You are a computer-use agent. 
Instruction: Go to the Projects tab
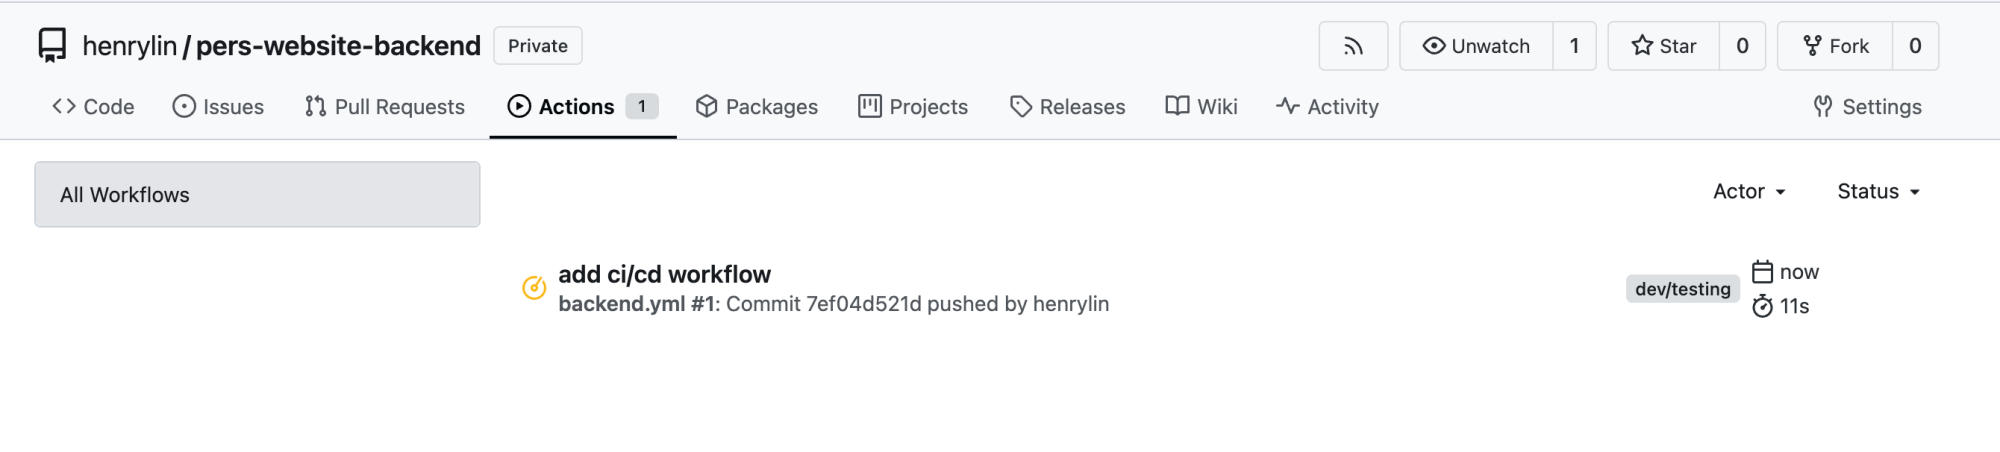click(x=913, y=107)
